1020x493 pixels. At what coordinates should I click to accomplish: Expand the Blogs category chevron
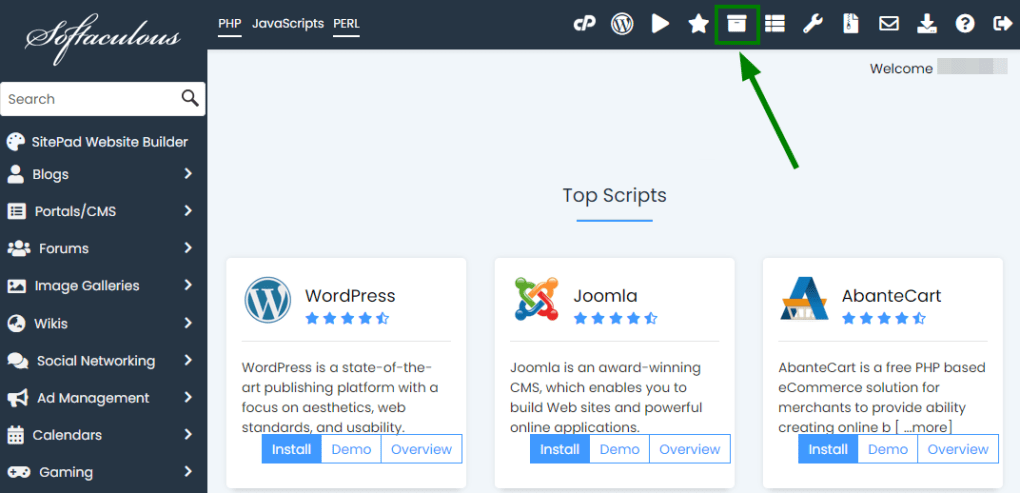[188, 174]
